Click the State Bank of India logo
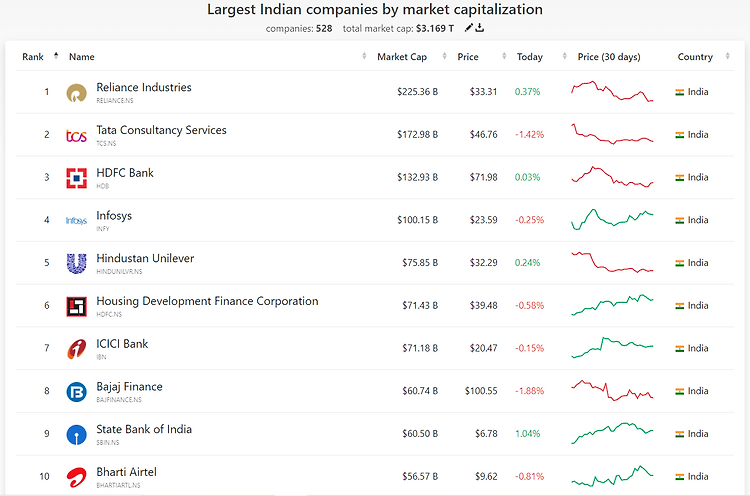Screen dimensions: 750x496 [x=77, y=434]
